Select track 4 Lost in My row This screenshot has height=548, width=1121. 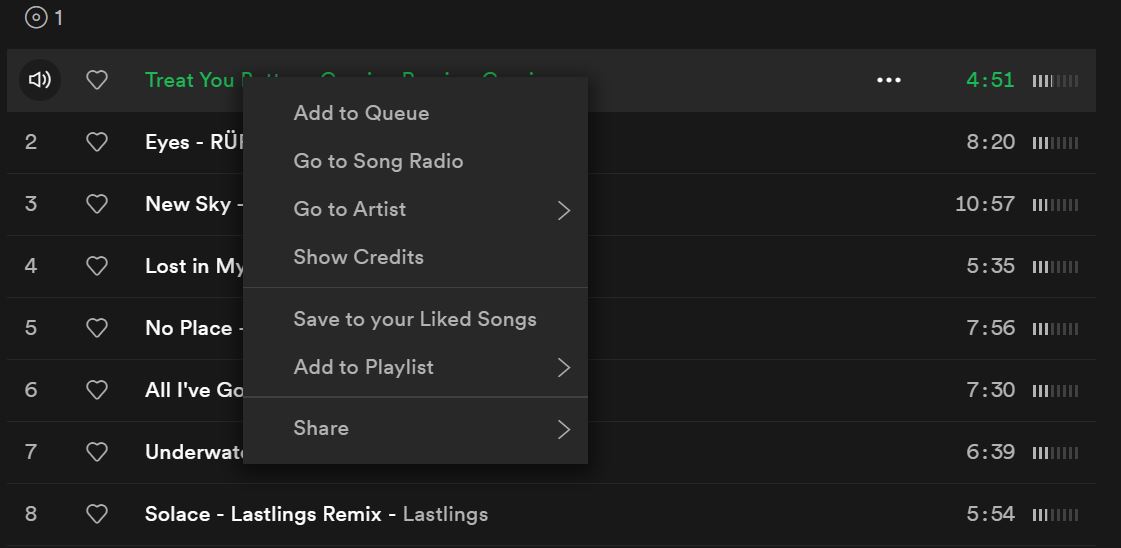click(550, 266)
